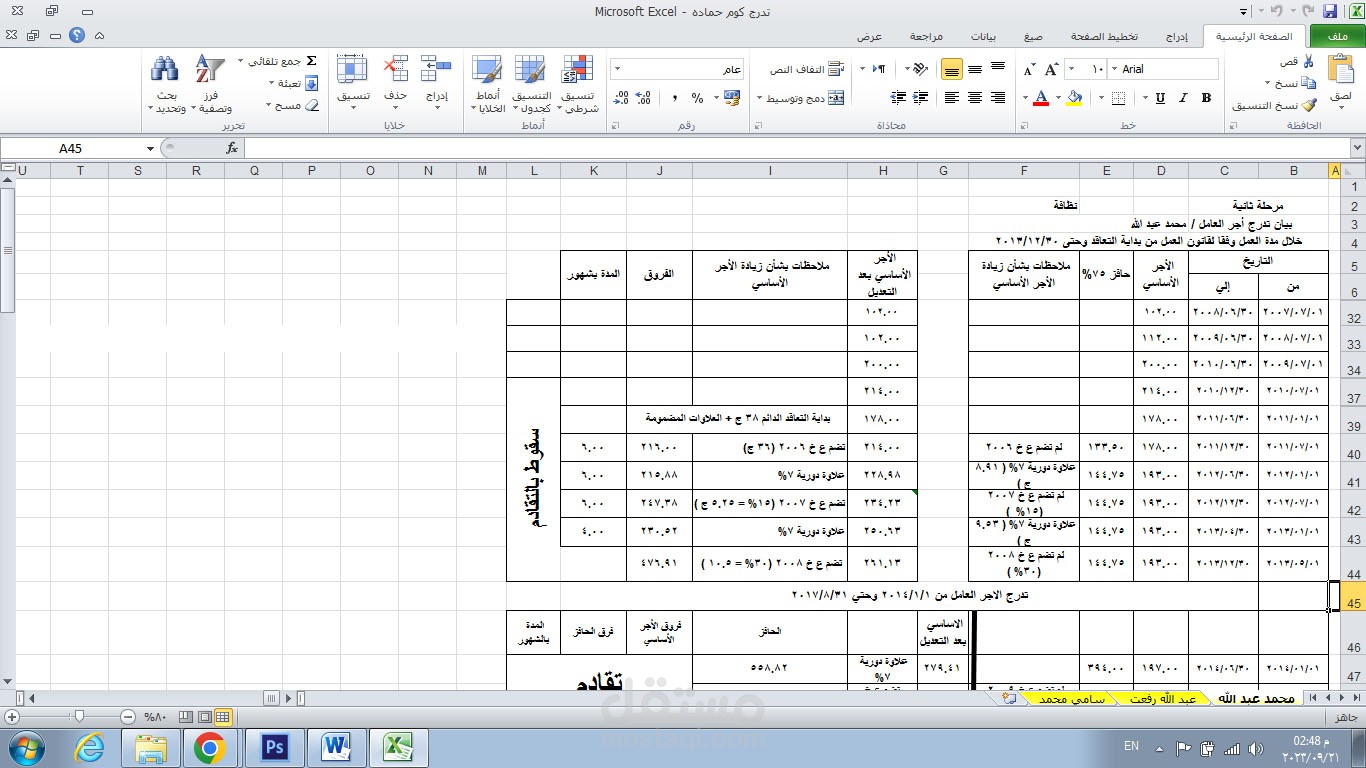The width and height of the screenshot is (1366, 768).
Task: Open the font color dropdown arrow
Action: (x=1027, y=98)
